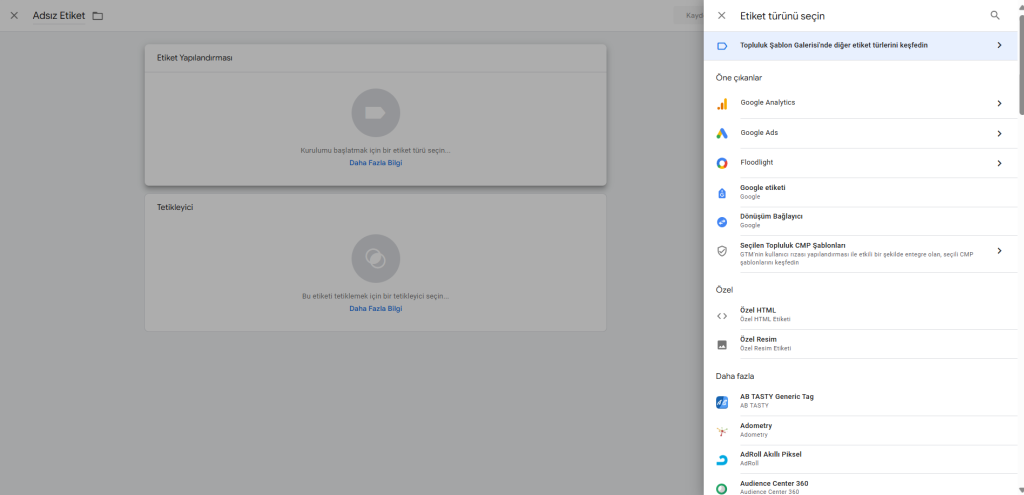Viewport: 1024px width, 495px height.
Task: Click the Google Analytics bar-chart icon
Action: tap(722, 104)
